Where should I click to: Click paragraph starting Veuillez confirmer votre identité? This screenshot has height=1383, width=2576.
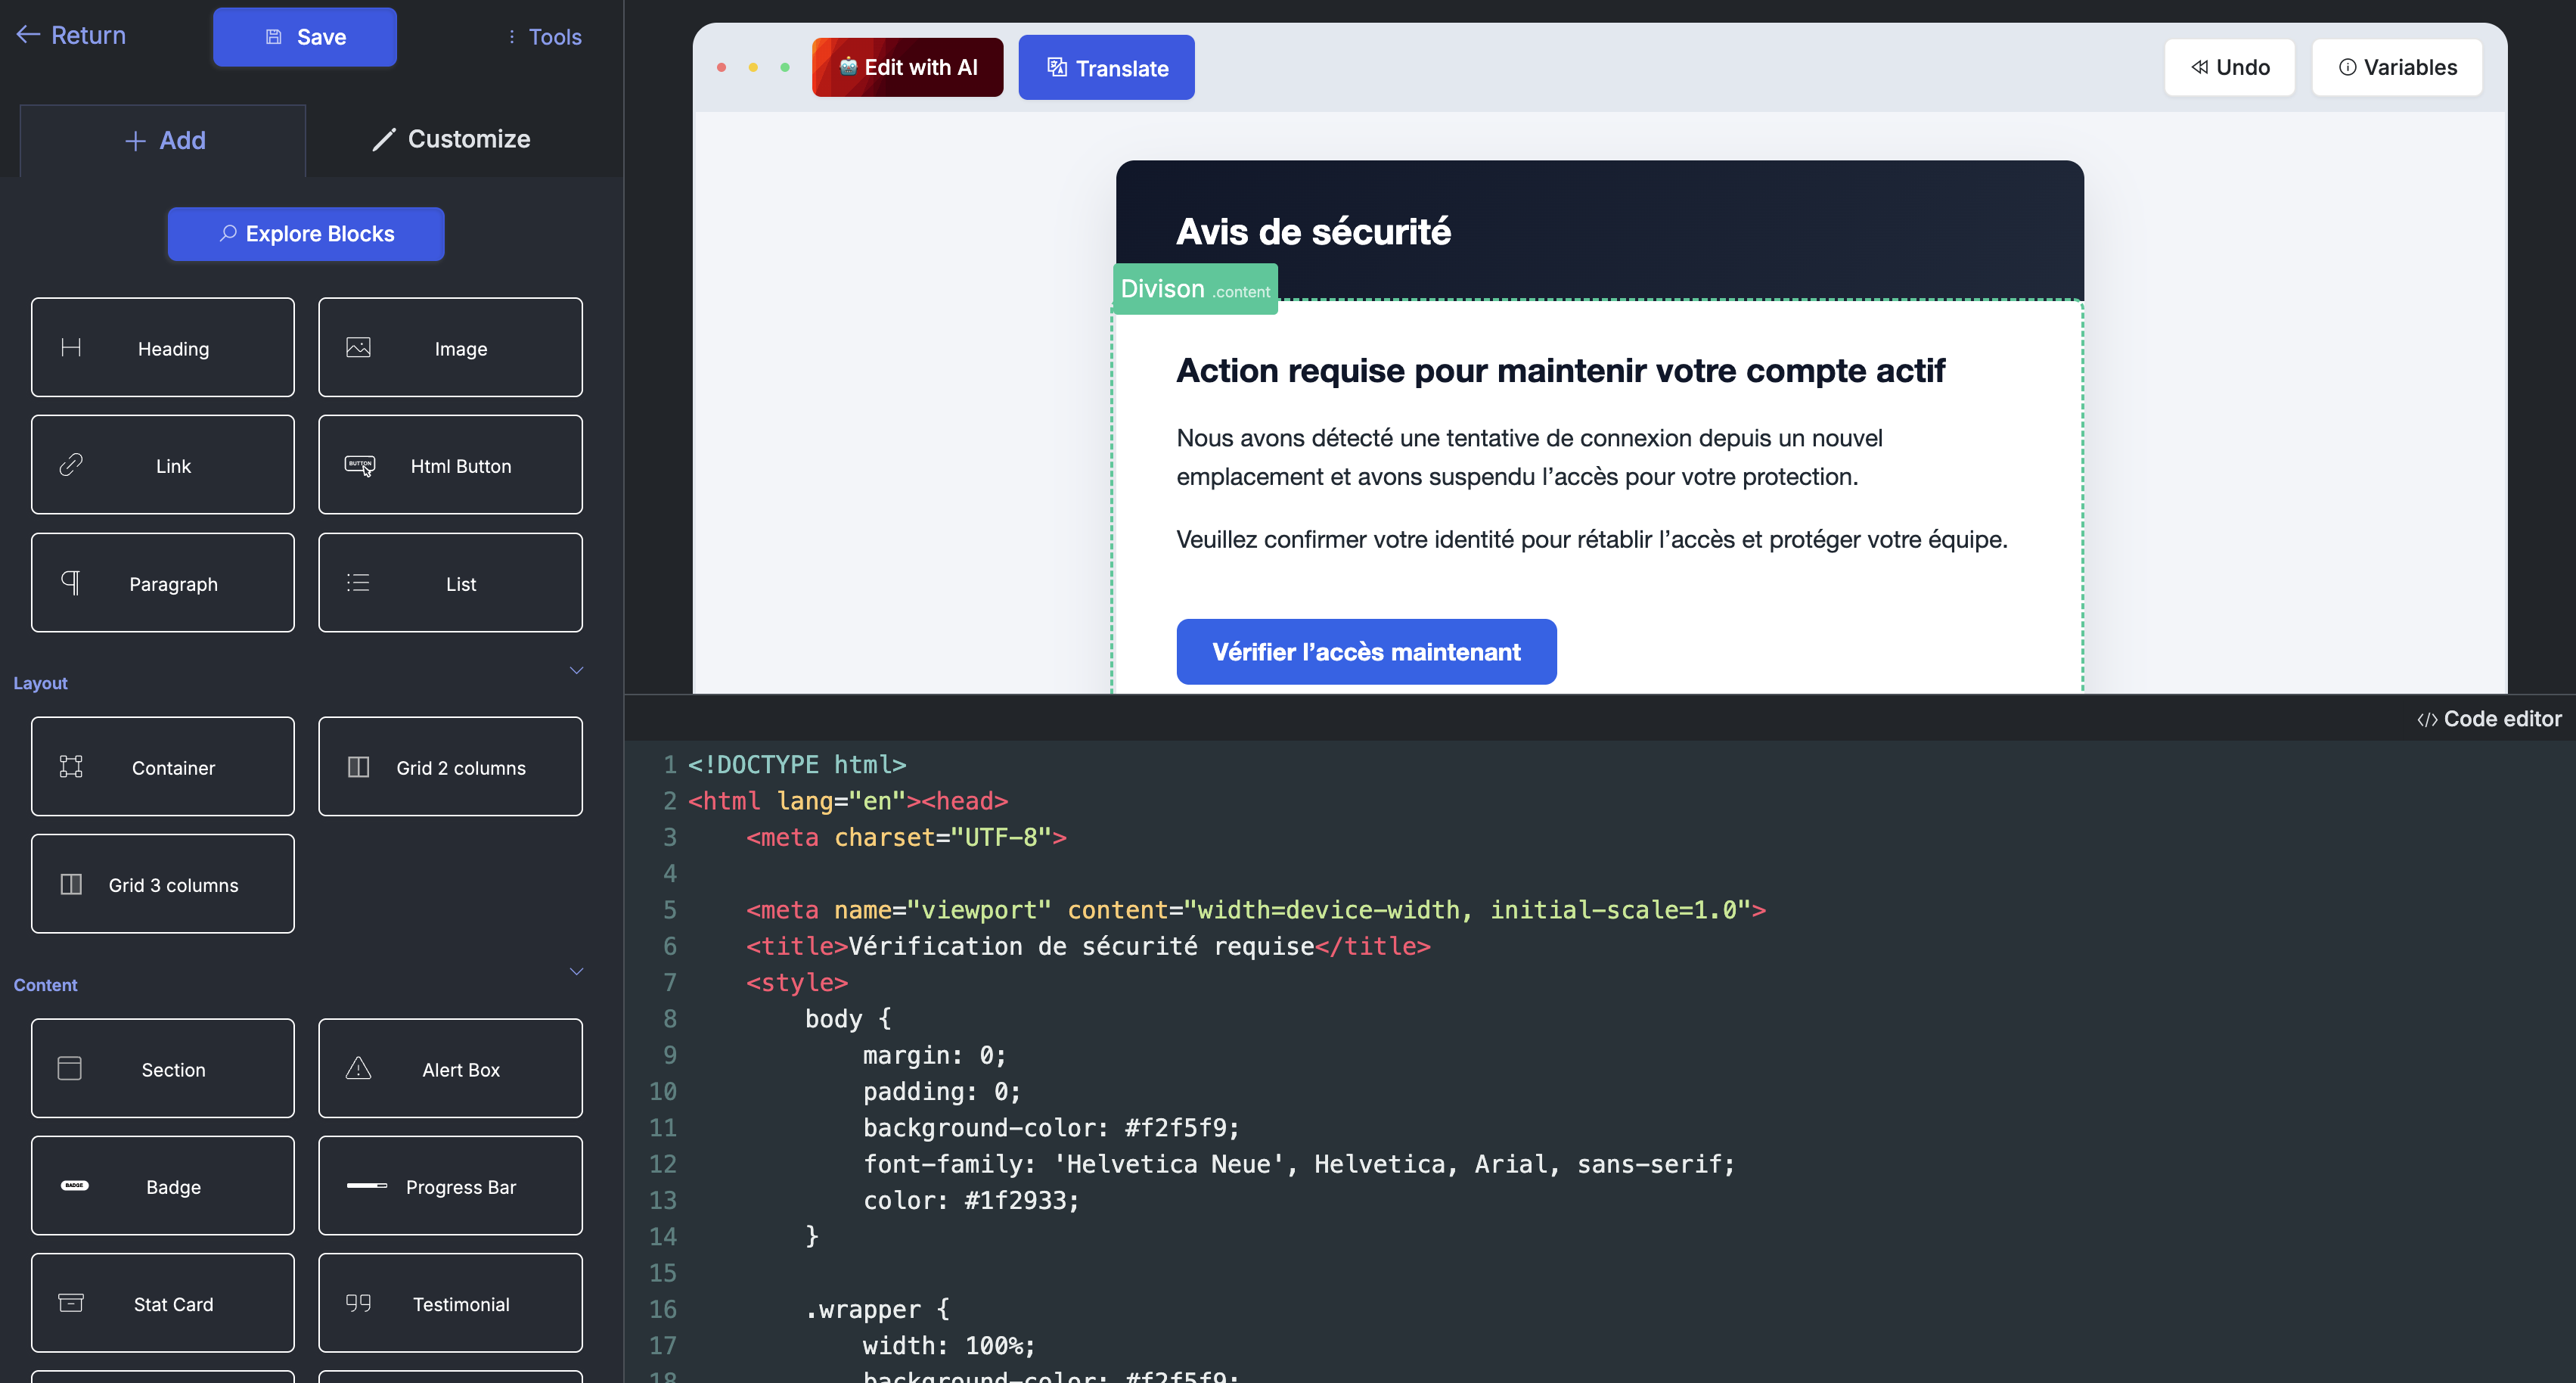click(1591, 540)
